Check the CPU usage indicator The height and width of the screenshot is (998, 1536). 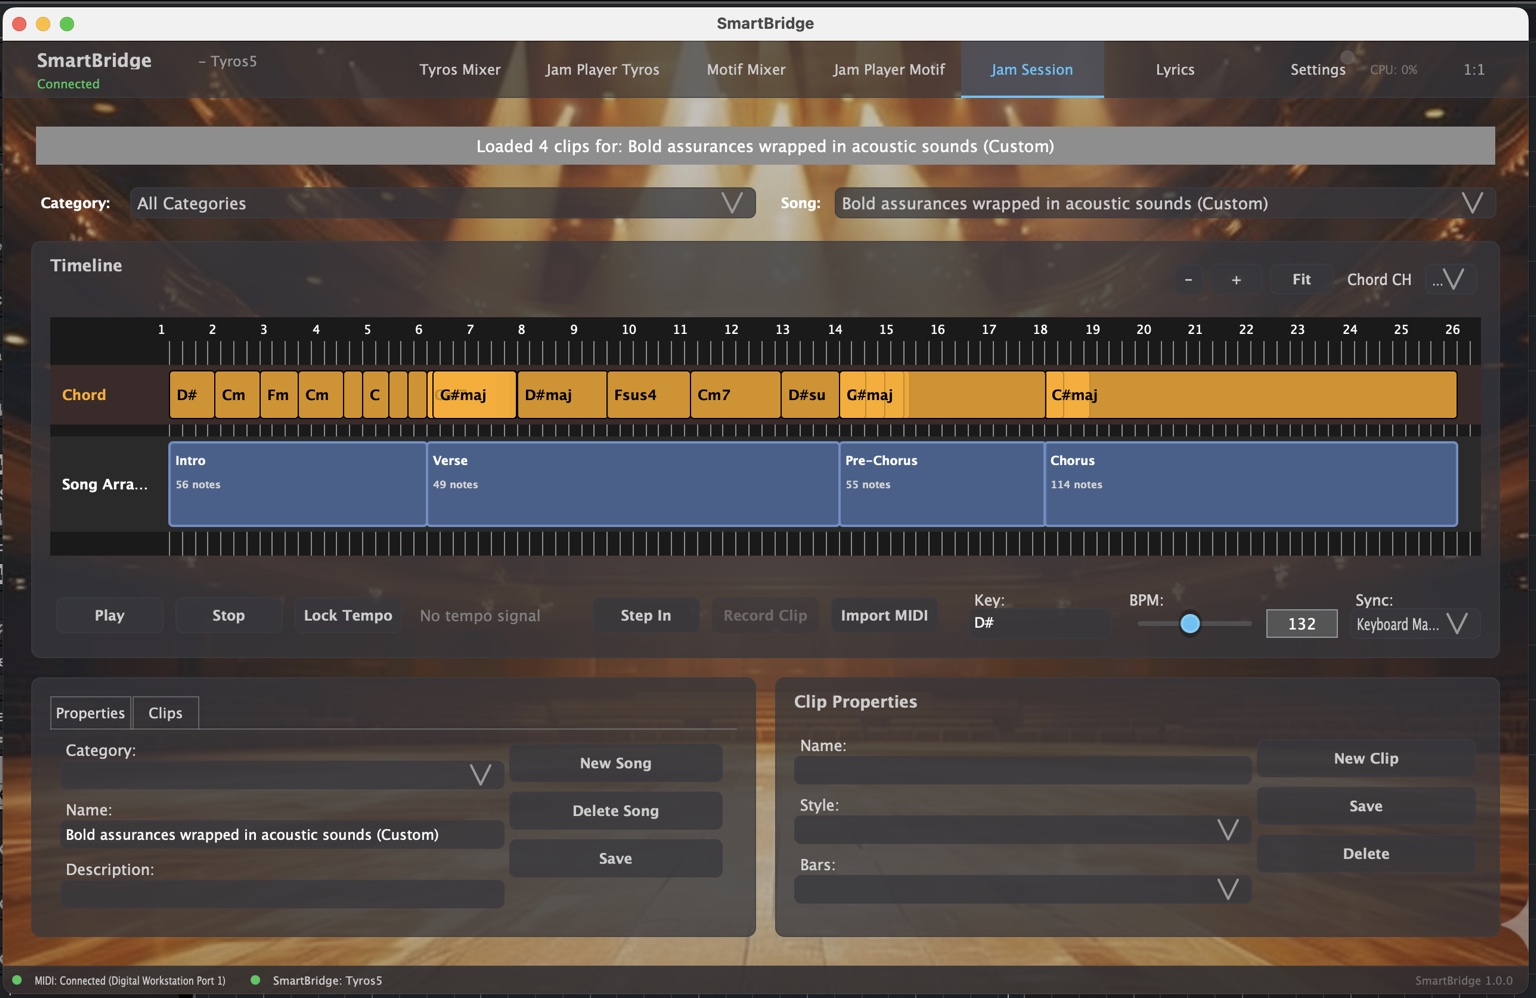[x=1393, y=70]
